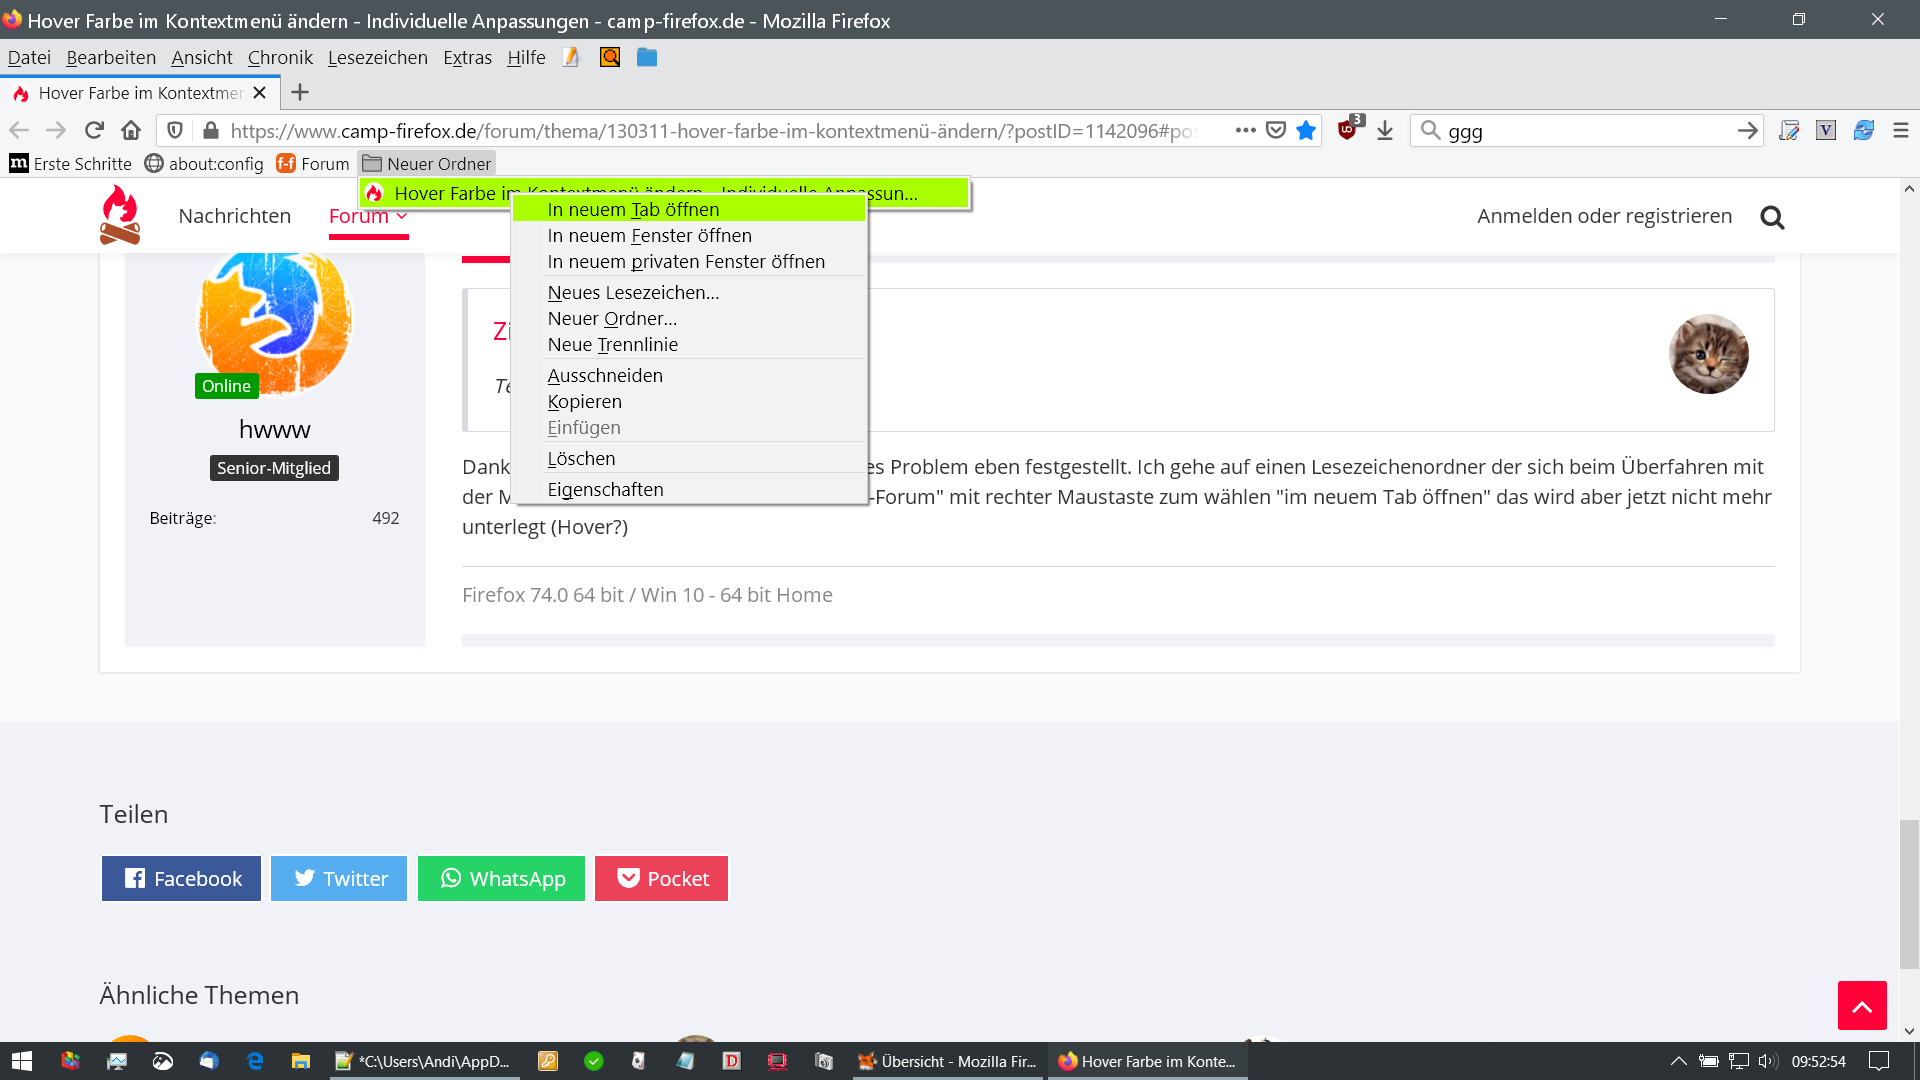Viewport: 1920px width, 1080px height.
Task: Click the site search magnifier icon
Action: coord(1772,217)
